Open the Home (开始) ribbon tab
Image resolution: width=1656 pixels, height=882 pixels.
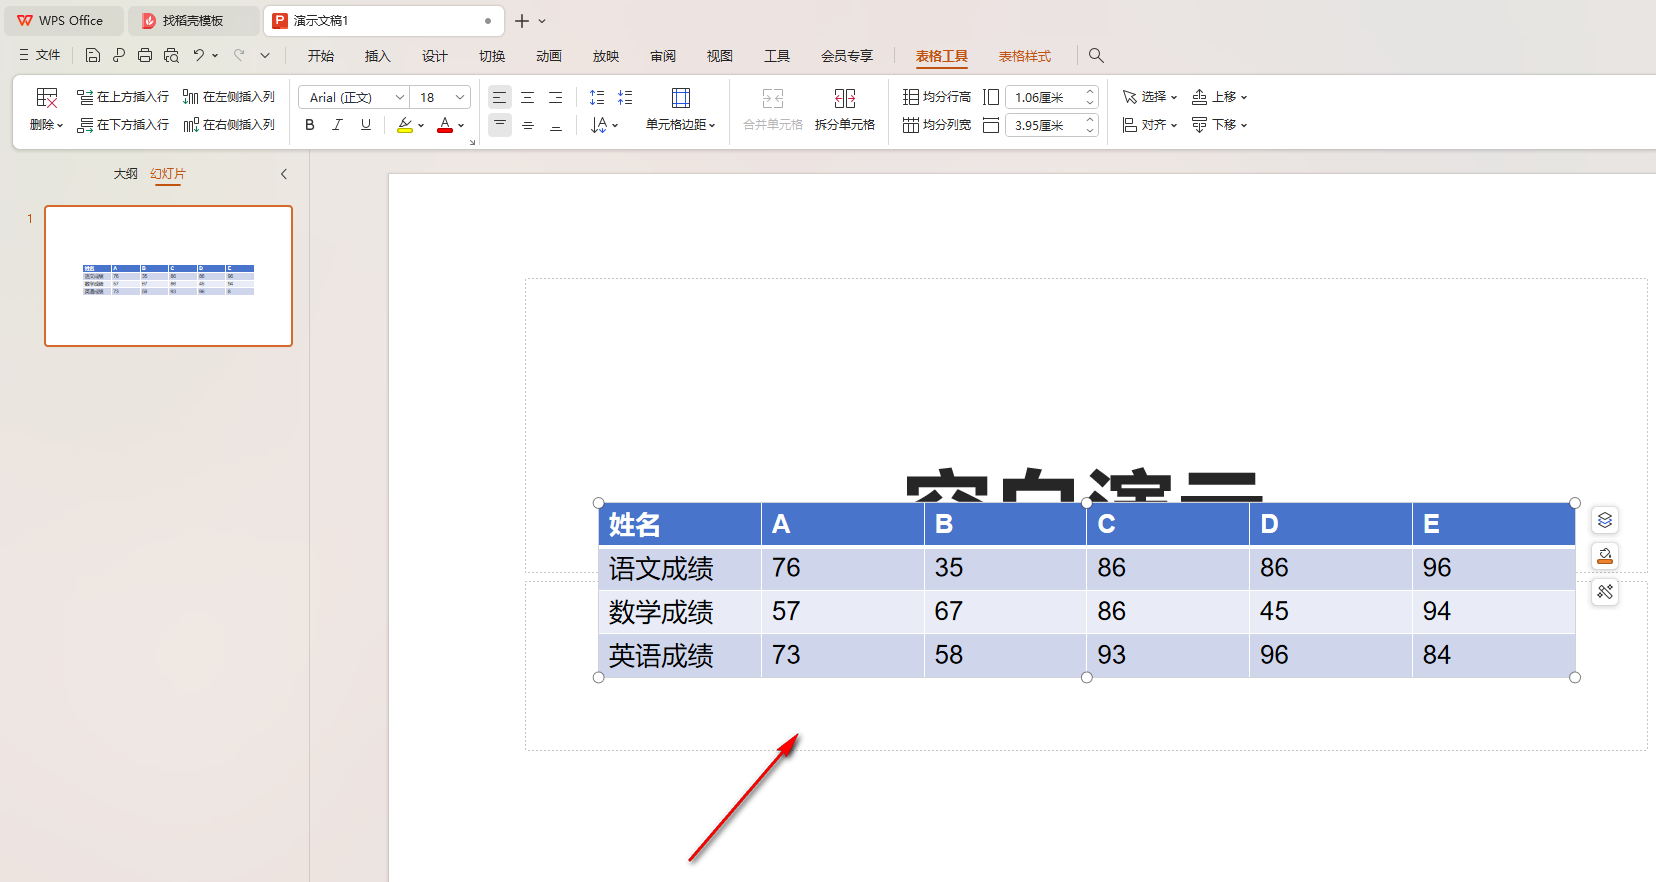(x=320, y=56)
